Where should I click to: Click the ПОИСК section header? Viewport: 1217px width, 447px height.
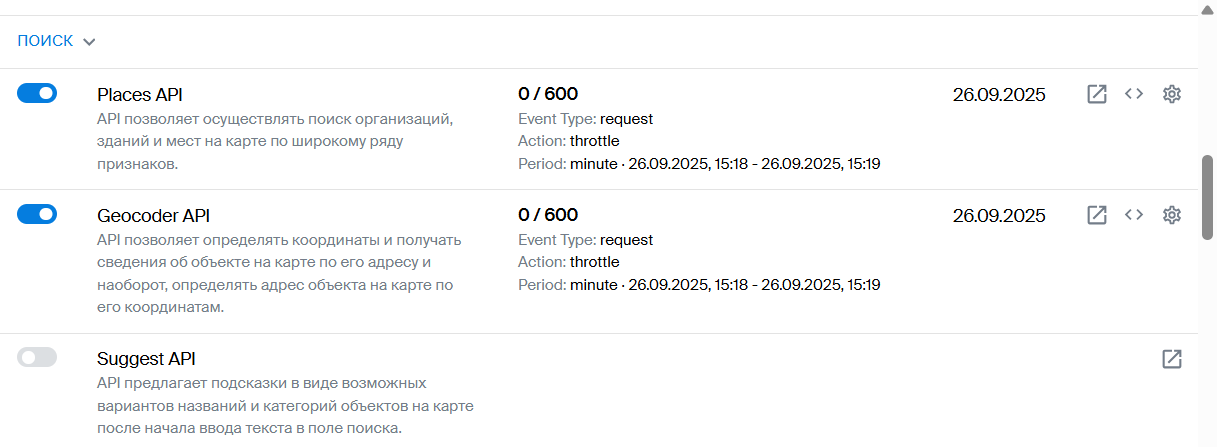tap(46, 41)
